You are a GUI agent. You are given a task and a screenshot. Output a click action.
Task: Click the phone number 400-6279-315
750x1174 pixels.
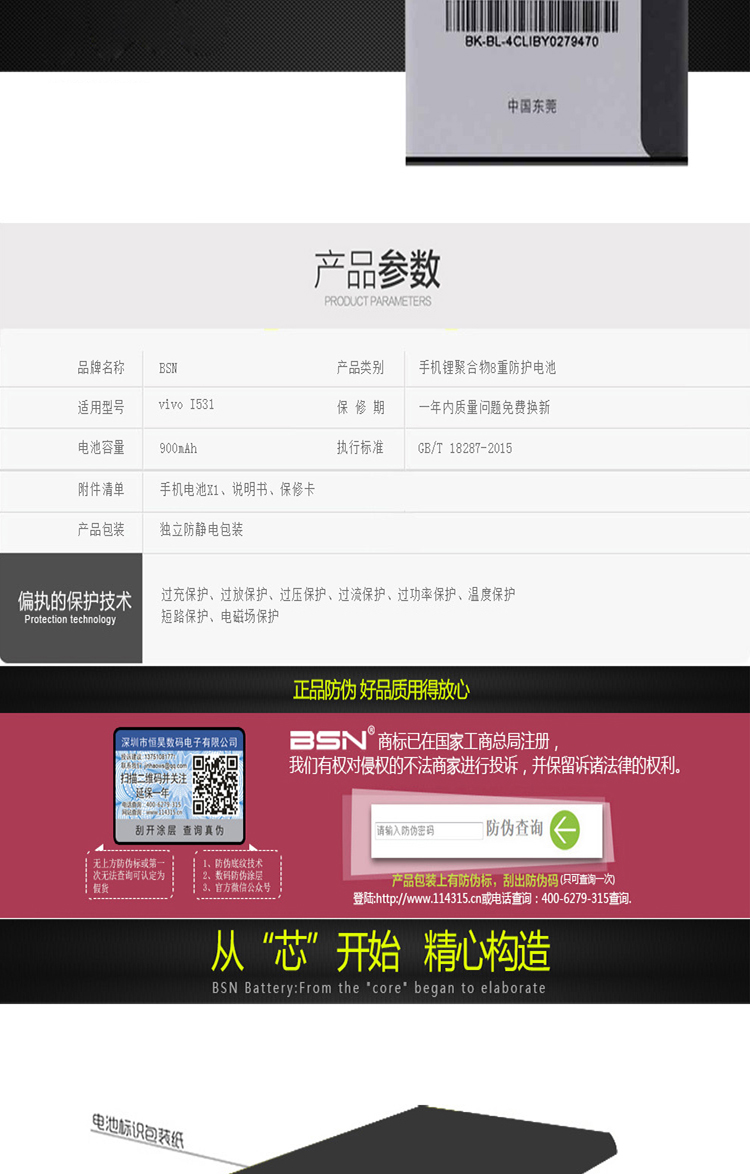(x=573, y=899)
